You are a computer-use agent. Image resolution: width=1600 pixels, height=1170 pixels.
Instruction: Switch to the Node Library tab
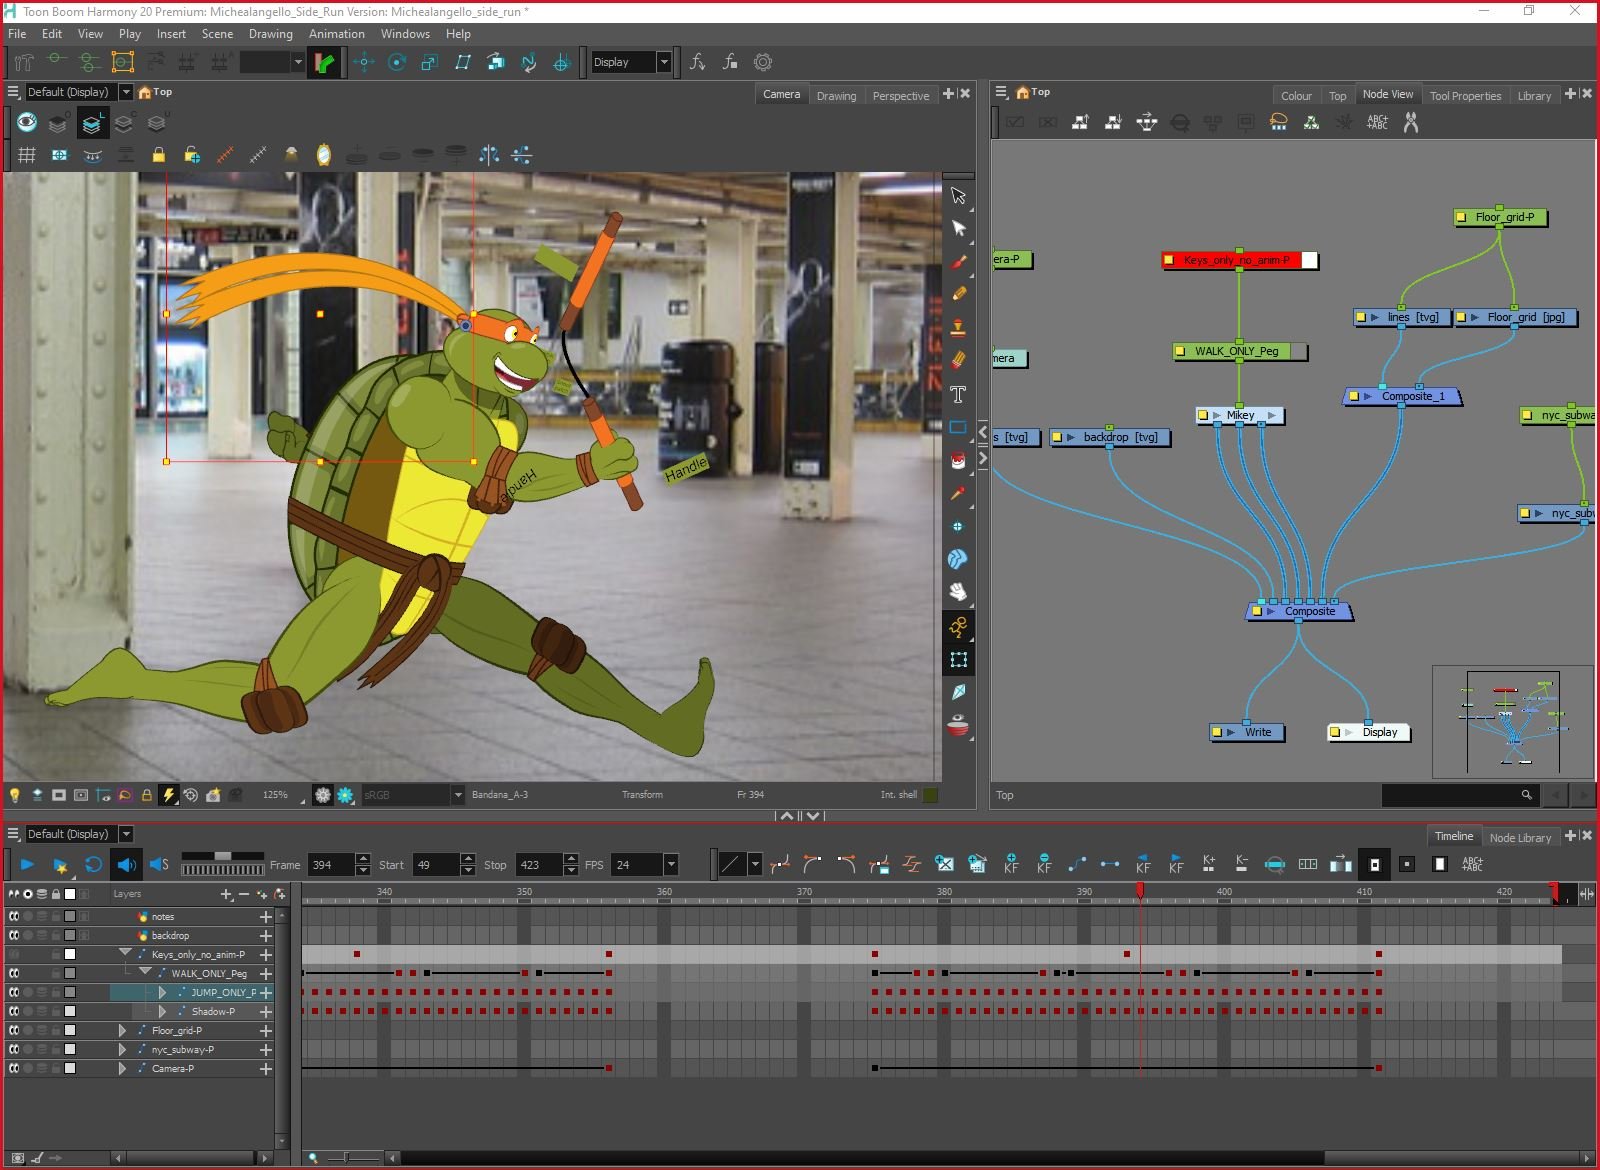pyautogui.click(x=1520, y=838)
